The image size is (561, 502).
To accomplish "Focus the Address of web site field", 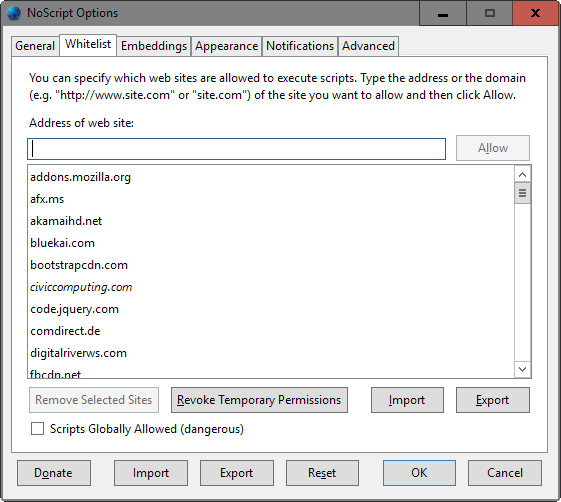I will click(x=236, y=149).
